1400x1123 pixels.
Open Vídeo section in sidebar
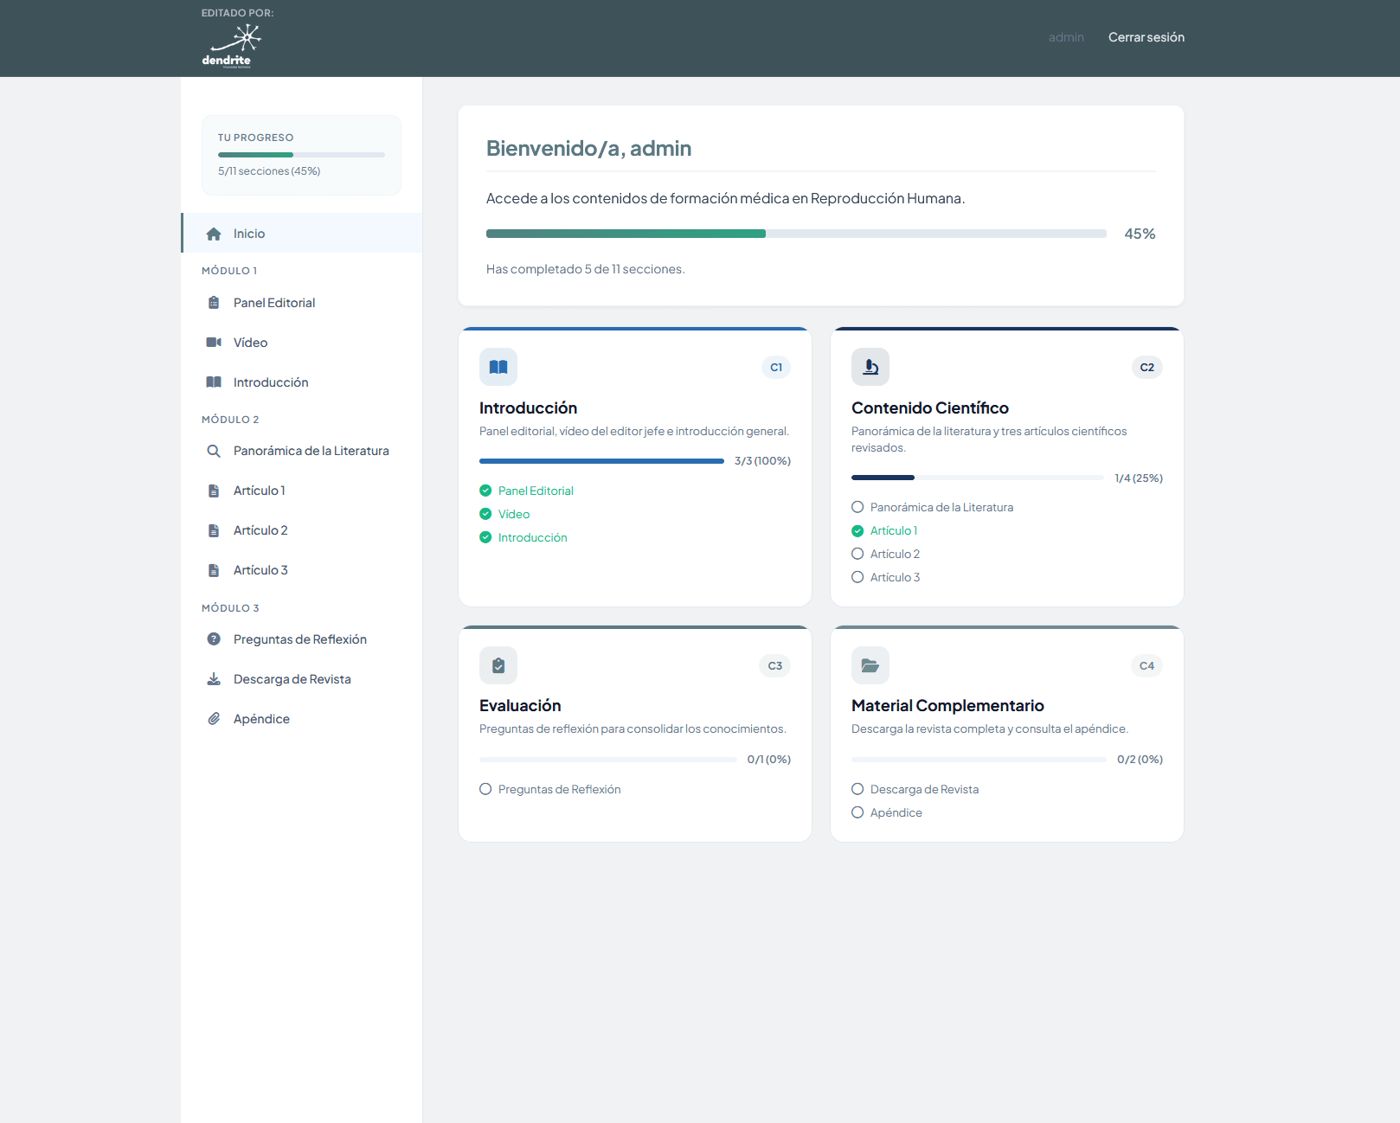pyautogui.click(x=302, y=342)
